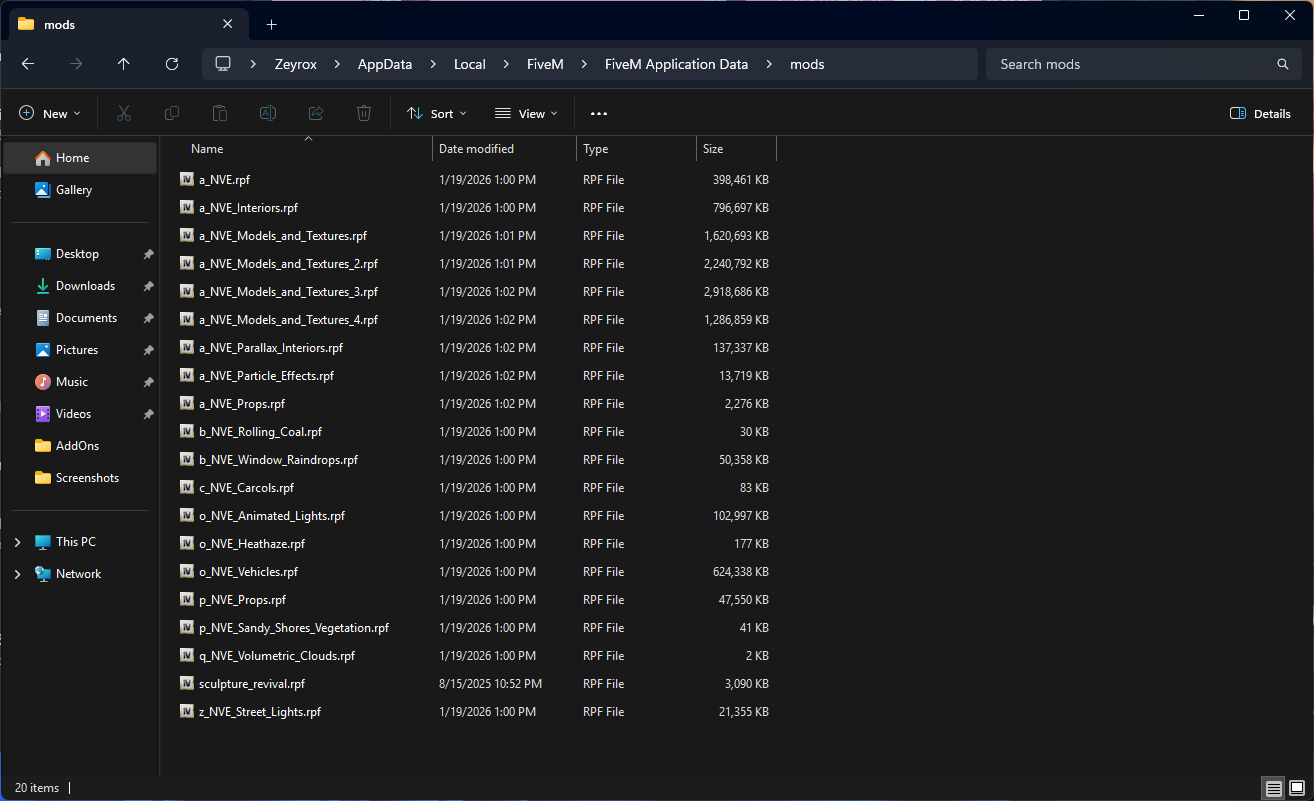Expand the This PC tree node
The width and height of the screenshot is (1314, 801).
(x=17, y=542)
